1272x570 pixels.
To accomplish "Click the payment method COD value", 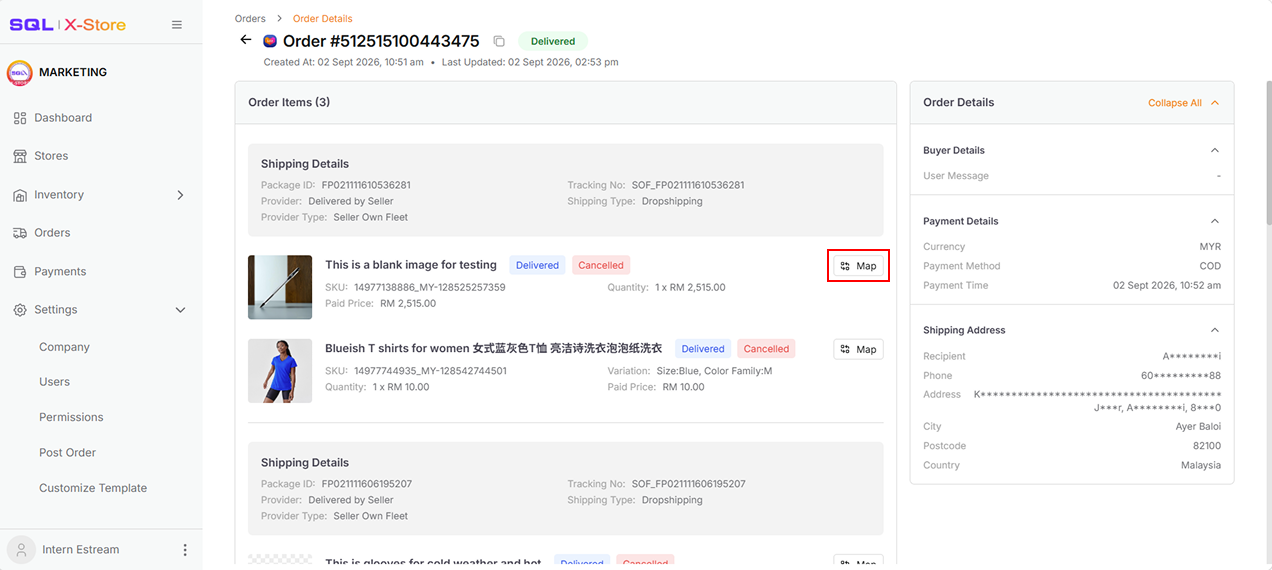I will coord(1210,266).
